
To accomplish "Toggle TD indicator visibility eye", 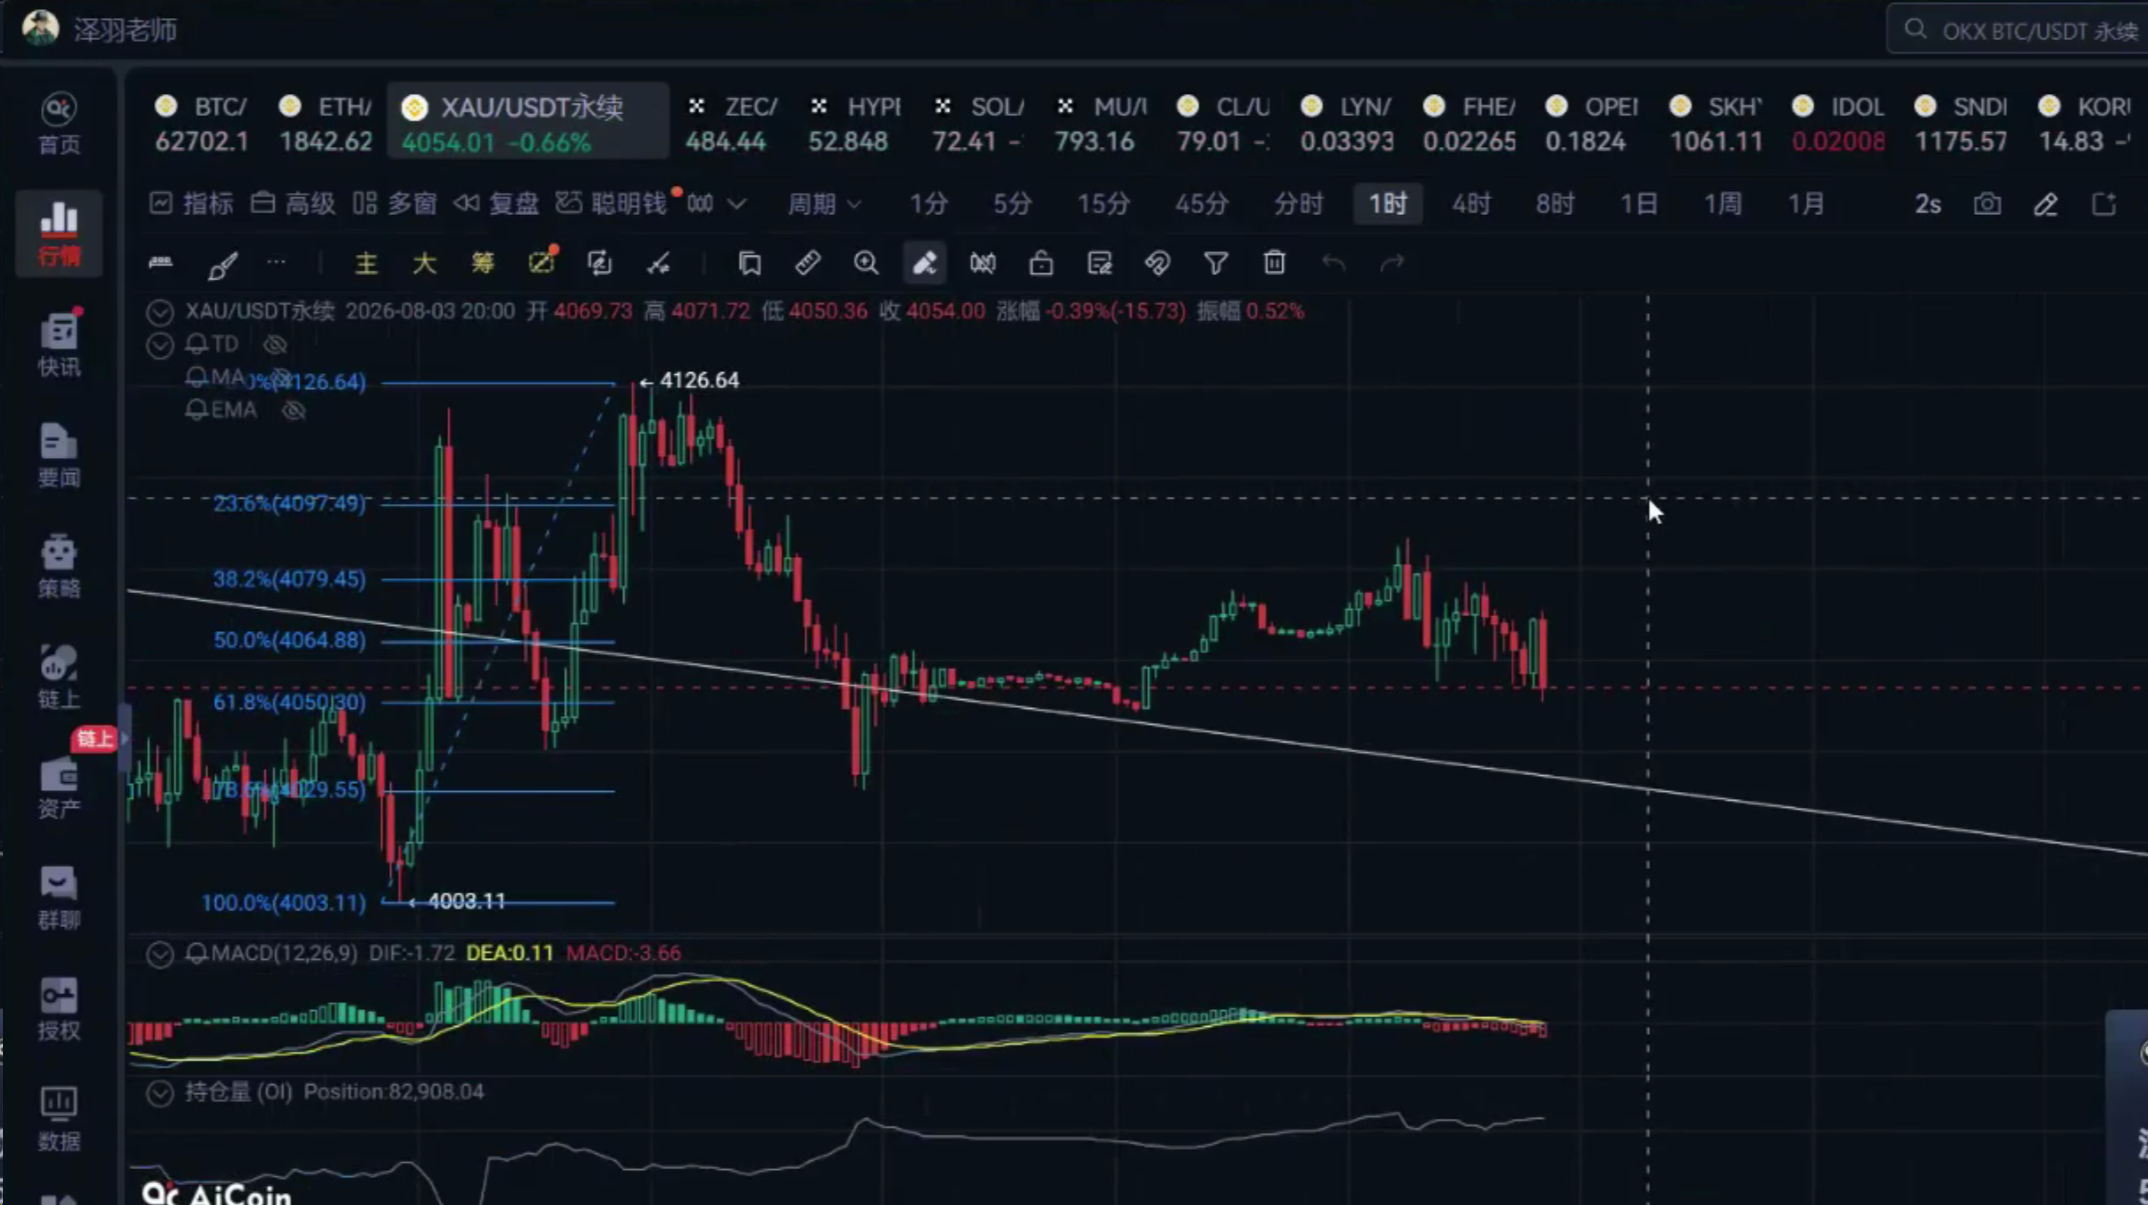I will 275,345.
